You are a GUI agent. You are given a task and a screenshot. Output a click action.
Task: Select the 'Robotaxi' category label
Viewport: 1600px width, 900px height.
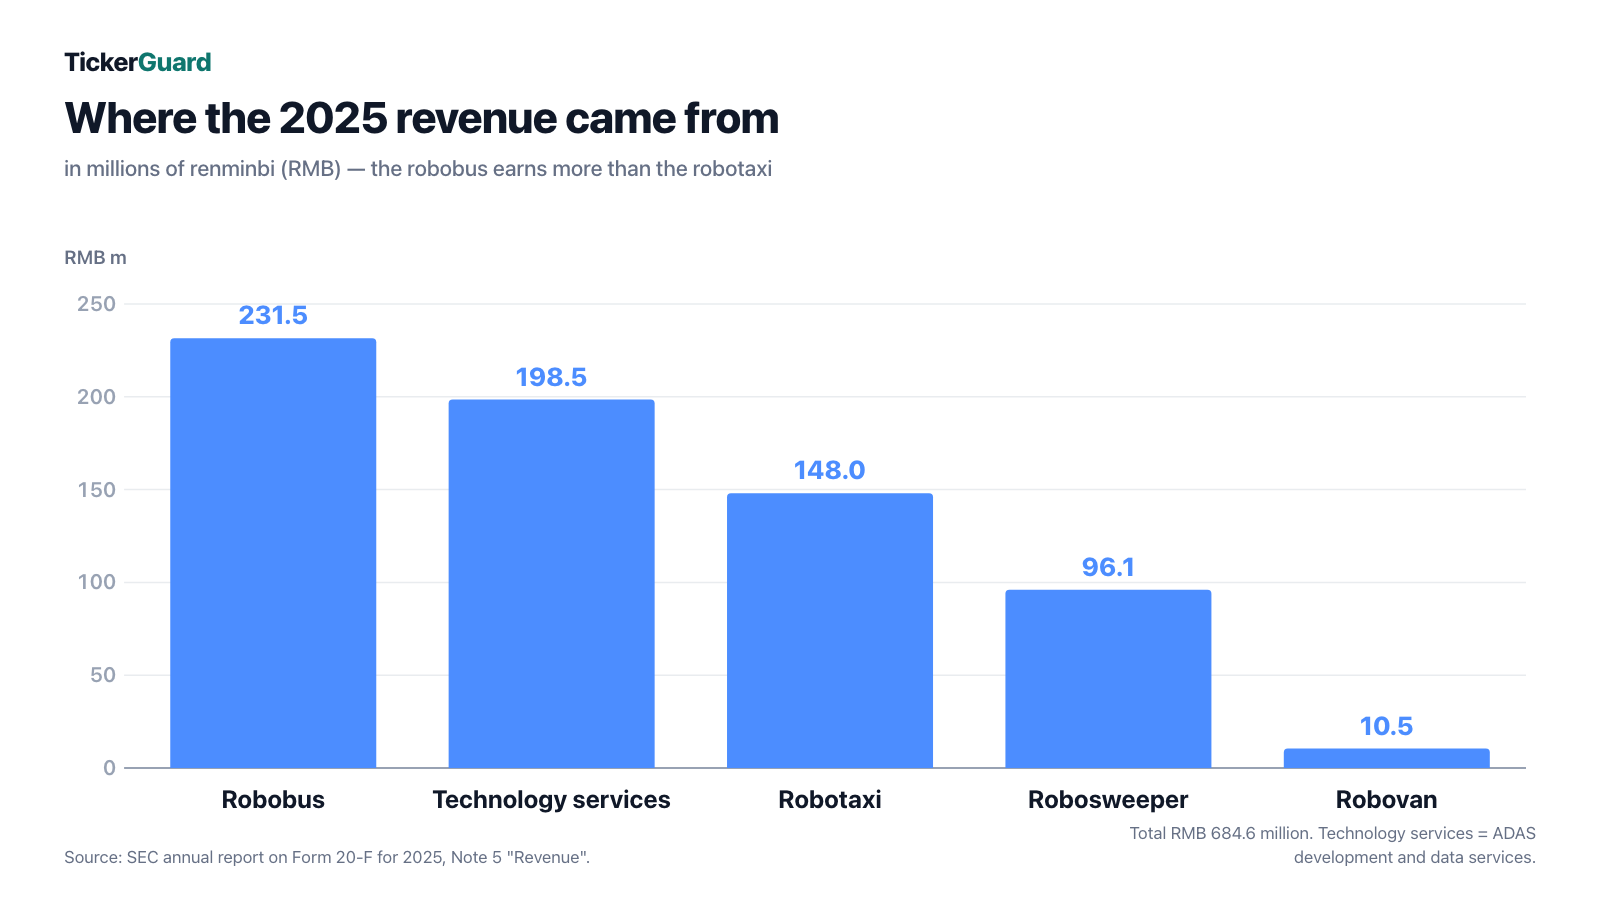(830, 800)
